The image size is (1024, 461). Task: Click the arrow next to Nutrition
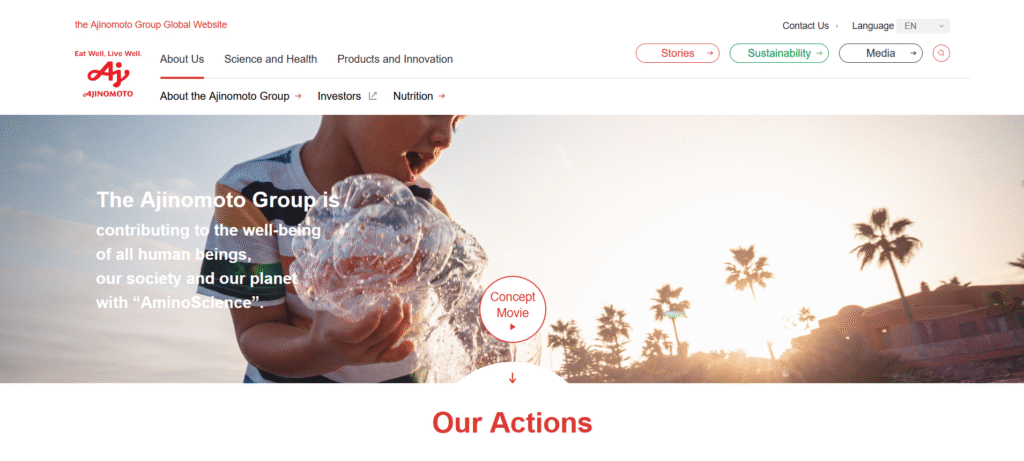442,96
